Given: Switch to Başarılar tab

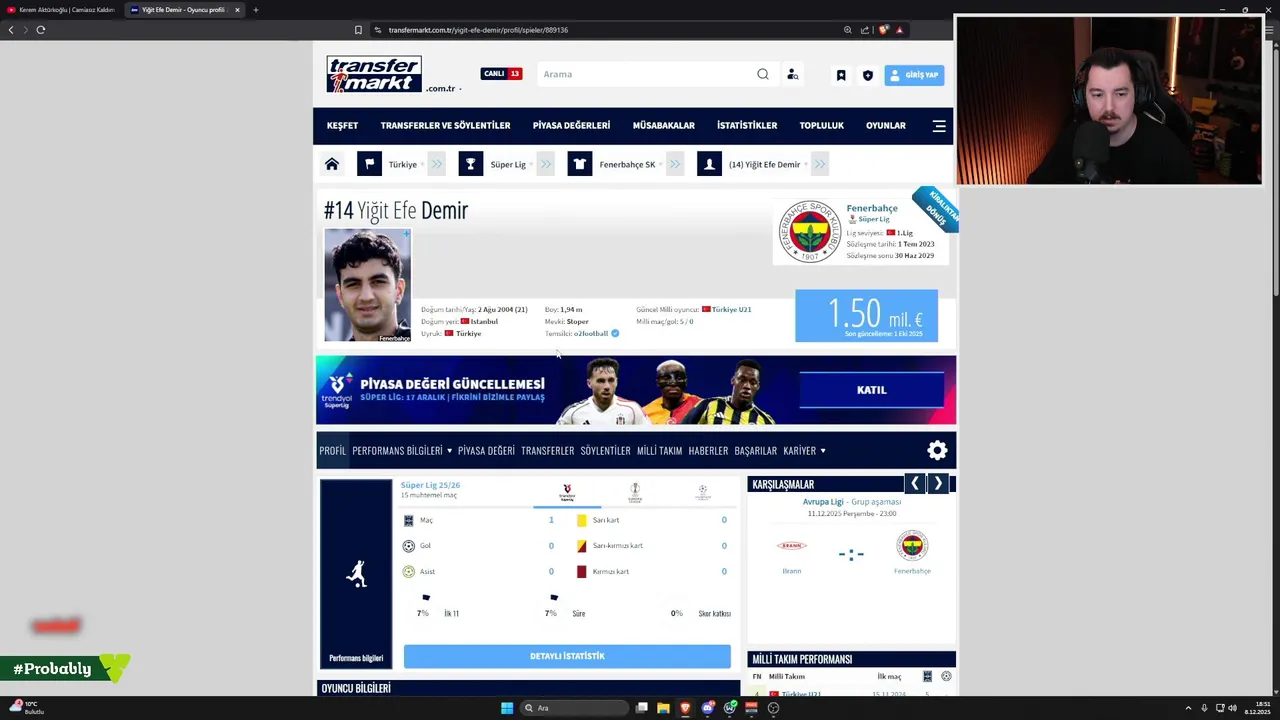Looking at the screenshot, I should click(x=755, y=451).
